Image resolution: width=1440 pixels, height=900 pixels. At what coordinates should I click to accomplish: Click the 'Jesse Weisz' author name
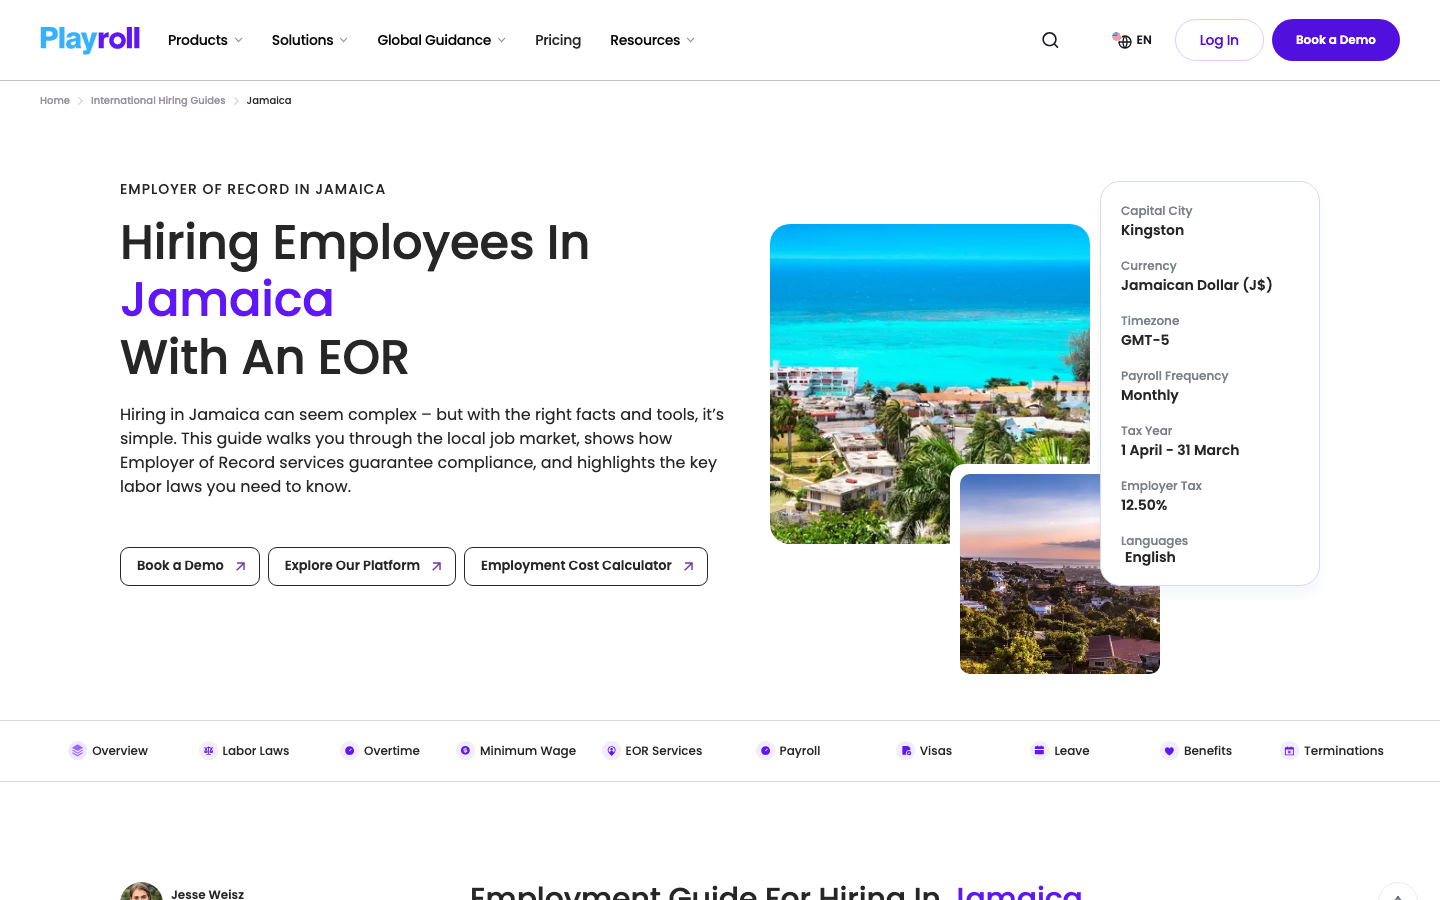[x=207, y=894]
